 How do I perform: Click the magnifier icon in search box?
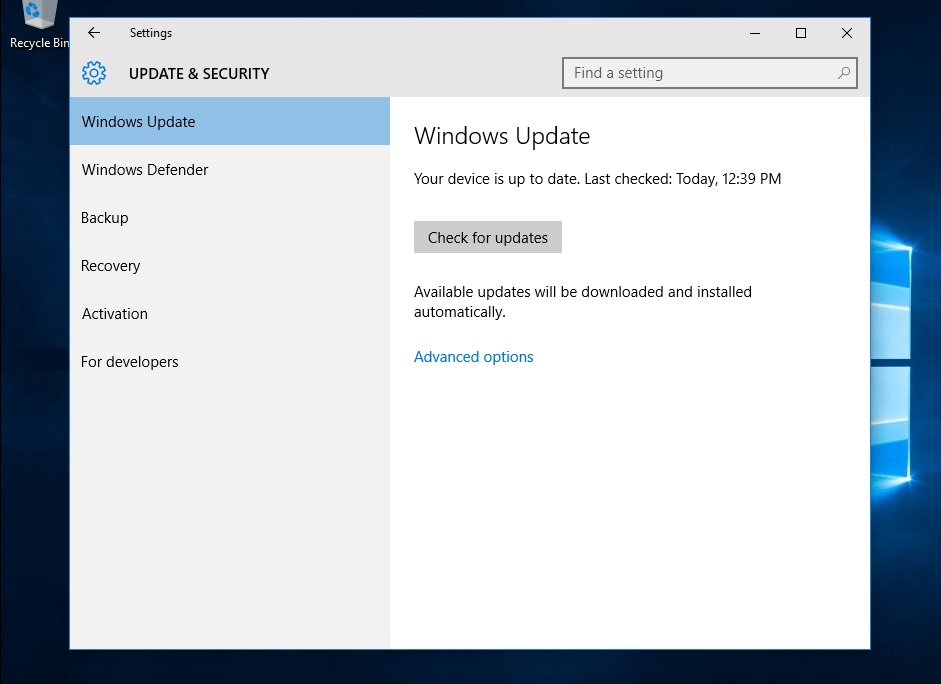point(844,73)
